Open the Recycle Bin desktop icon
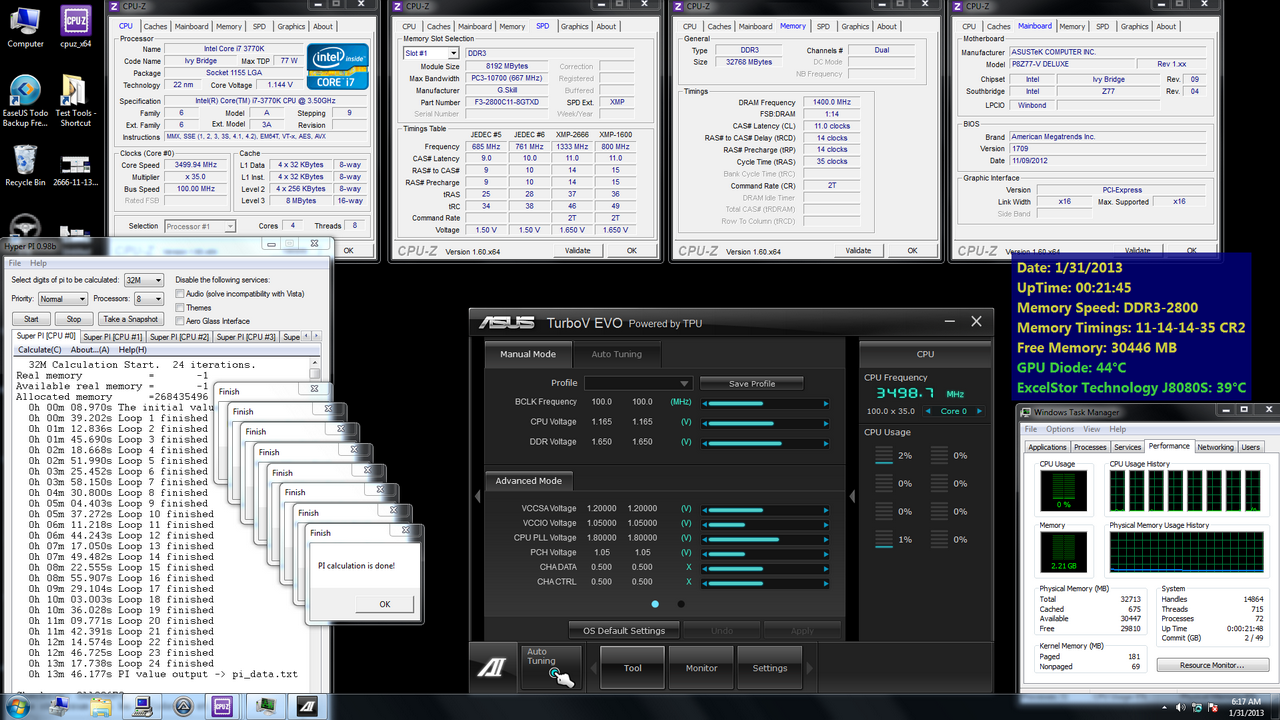The height and width of the screenshot is (720, 1280). (x=24, y=166)
